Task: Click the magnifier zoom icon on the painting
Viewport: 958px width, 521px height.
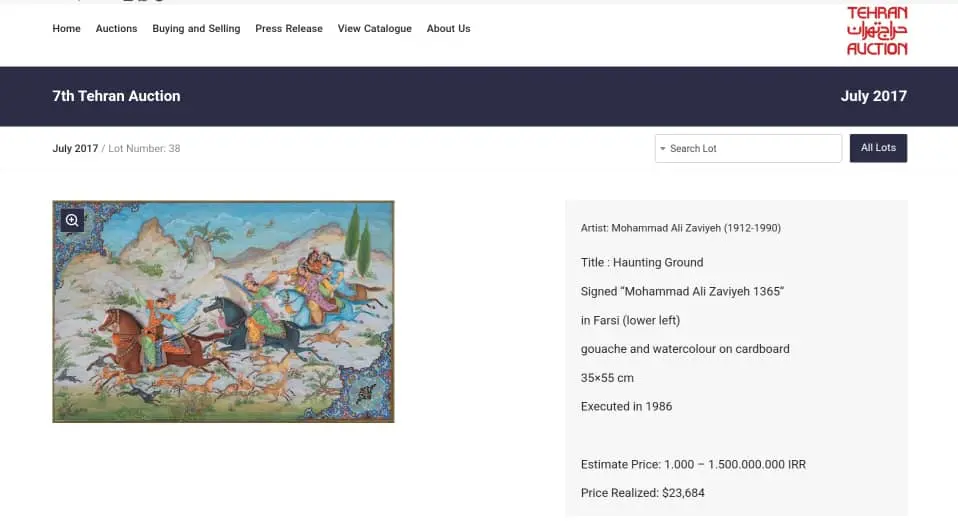Action: pyautogui.click(x=72, y=220)
